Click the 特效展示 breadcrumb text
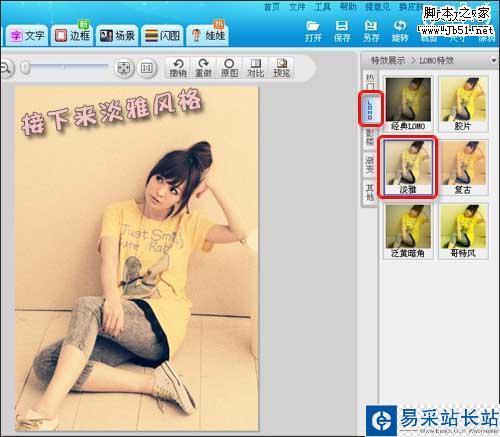The height and width of the screenshot is (437, 500). click(x=388, y=60)
